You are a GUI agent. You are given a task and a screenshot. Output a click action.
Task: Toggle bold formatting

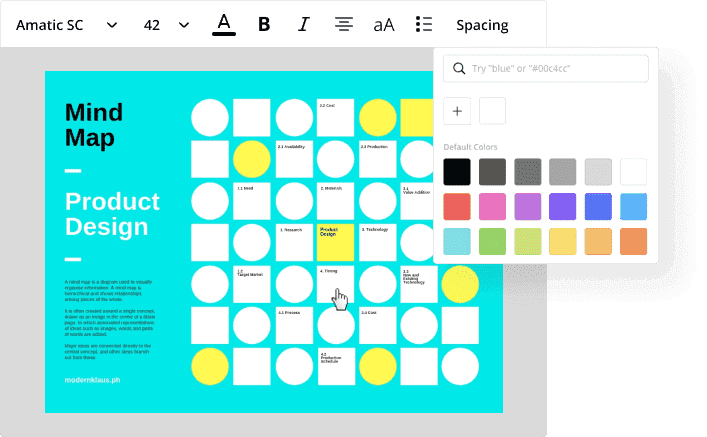265,25
